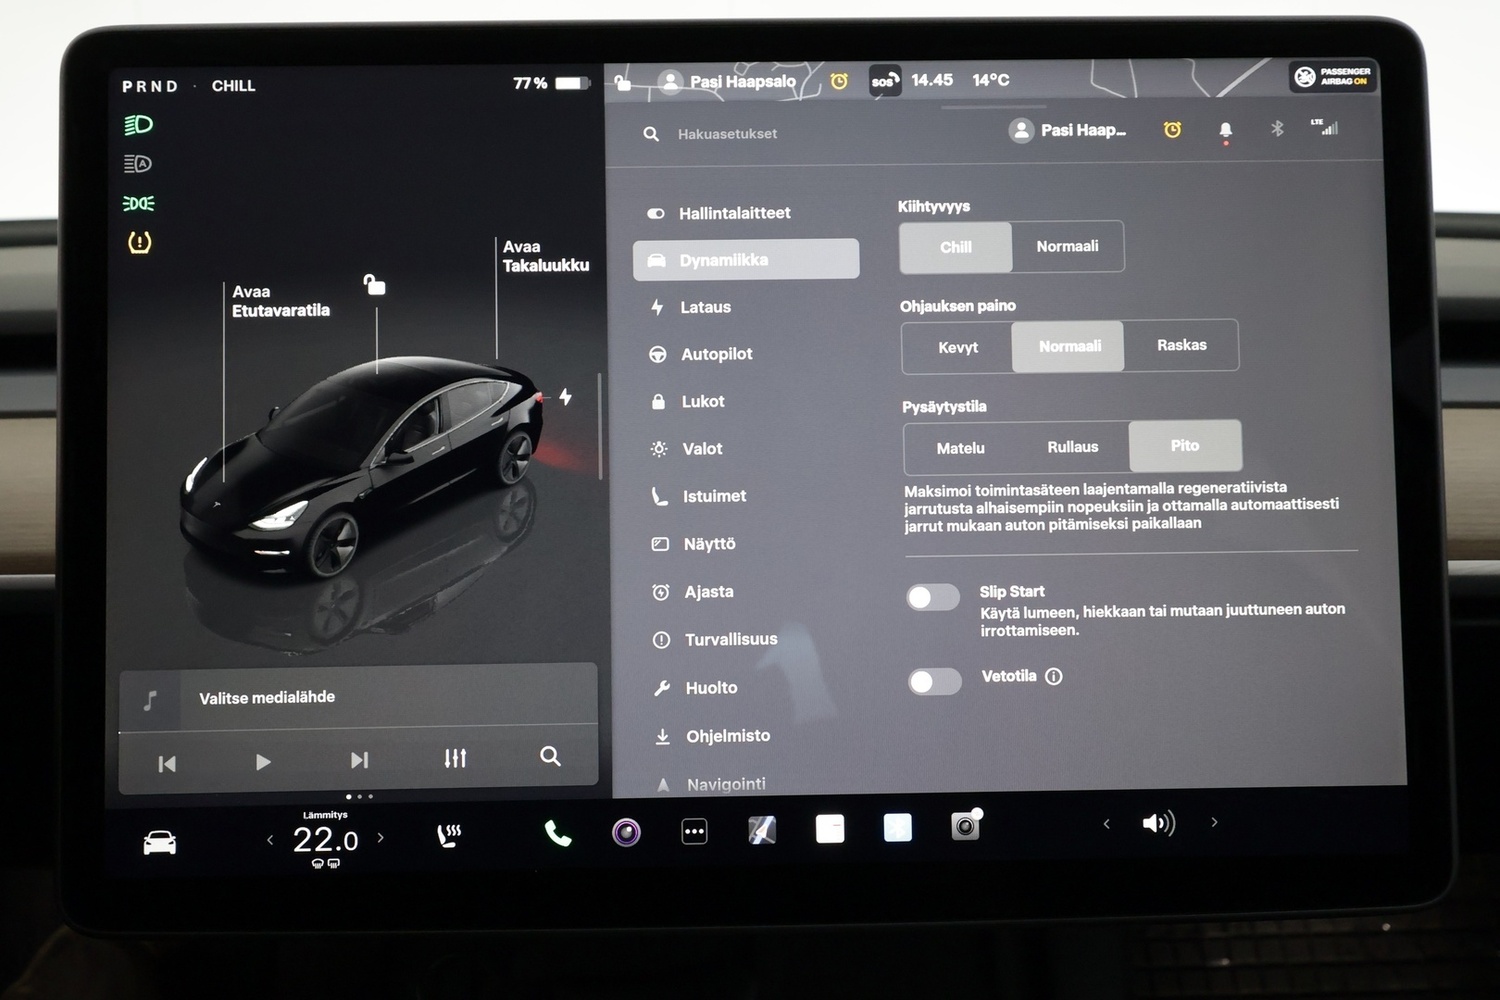Open notifications bell icon
This screenshot has width=1500, height=1000.
1225,130
